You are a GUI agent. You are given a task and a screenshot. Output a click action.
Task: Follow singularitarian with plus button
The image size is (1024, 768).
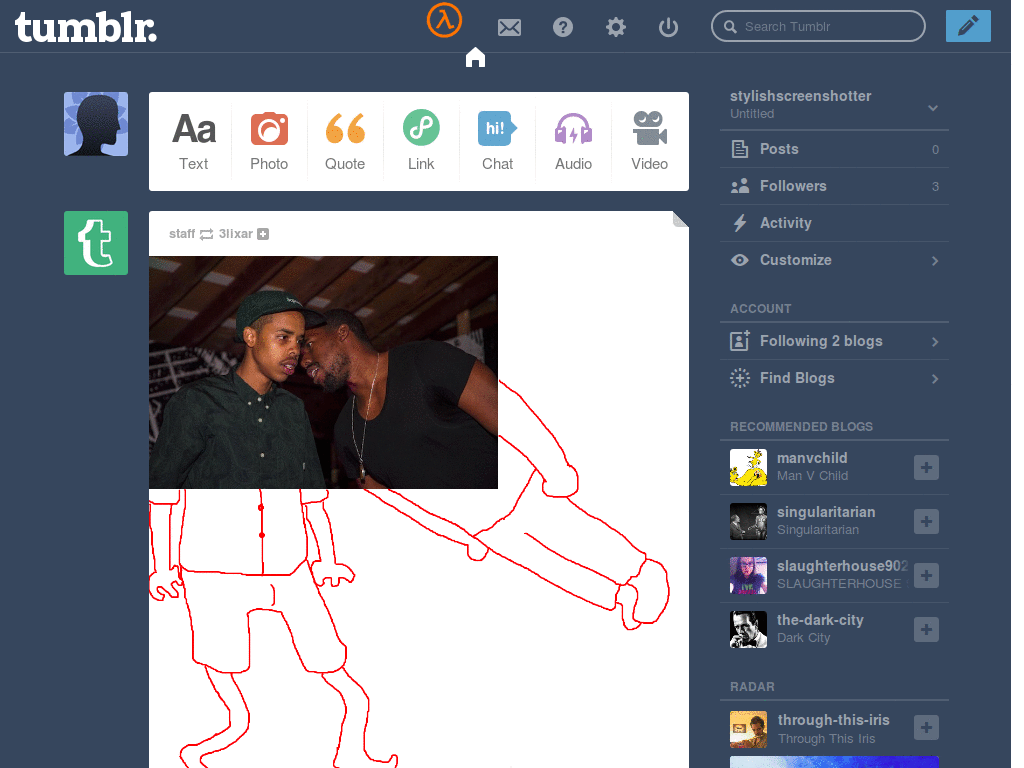pos(926,522)
